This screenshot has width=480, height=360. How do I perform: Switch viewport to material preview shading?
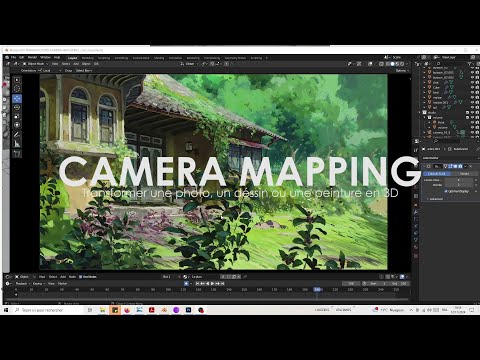click(x=397, y=64)
